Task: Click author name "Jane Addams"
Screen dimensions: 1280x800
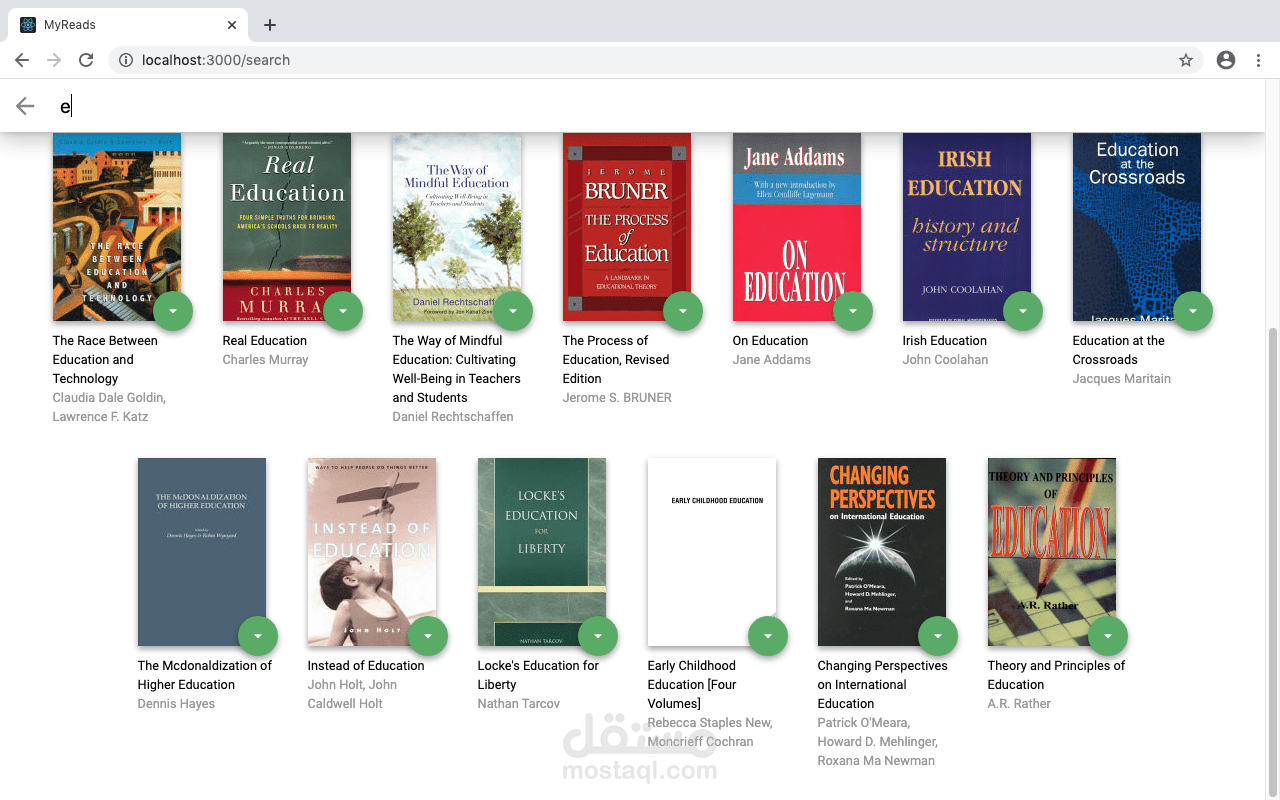Action: 772,360
